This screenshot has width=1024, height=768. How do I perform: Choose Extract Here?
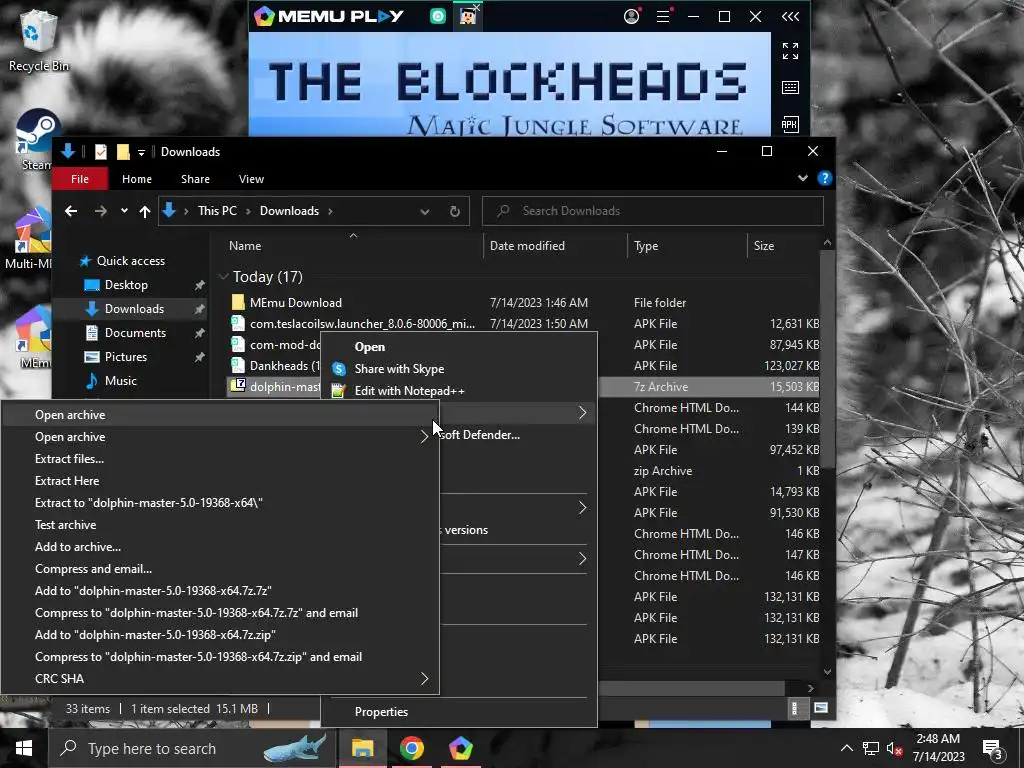(67, 481)
